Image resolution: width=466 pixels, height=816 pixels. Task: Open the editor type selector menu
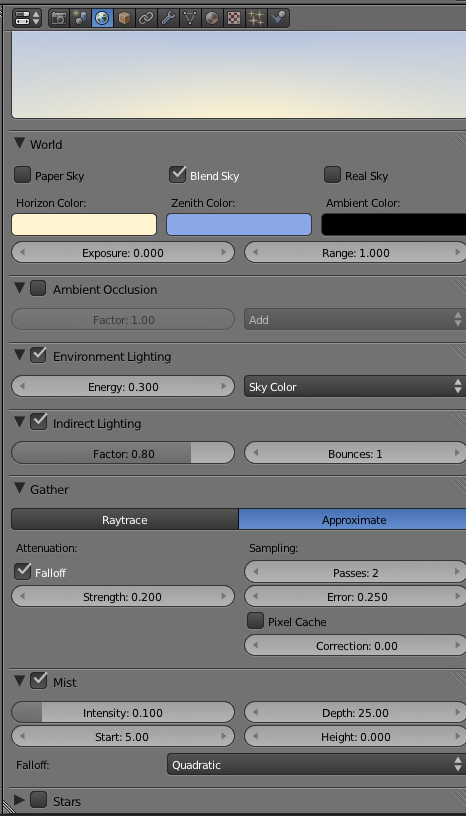pos(27,18)
